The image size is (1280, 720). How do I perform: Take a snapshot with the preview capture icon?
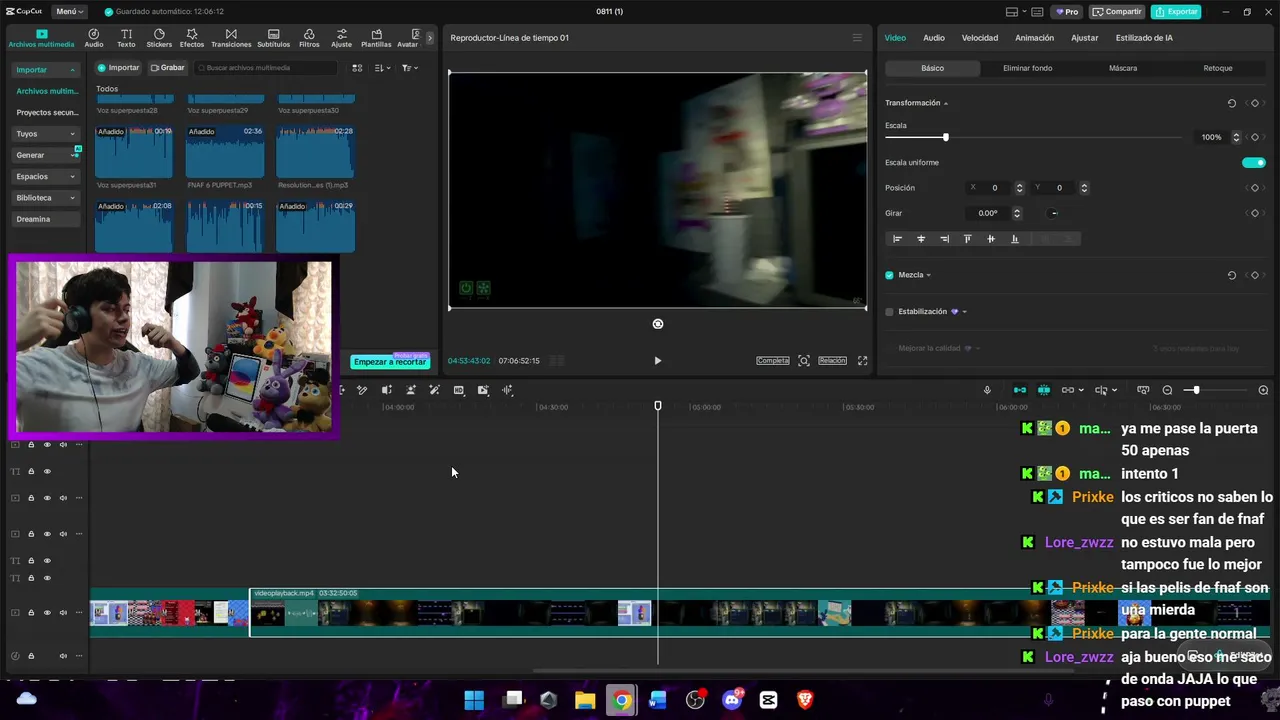804,361
